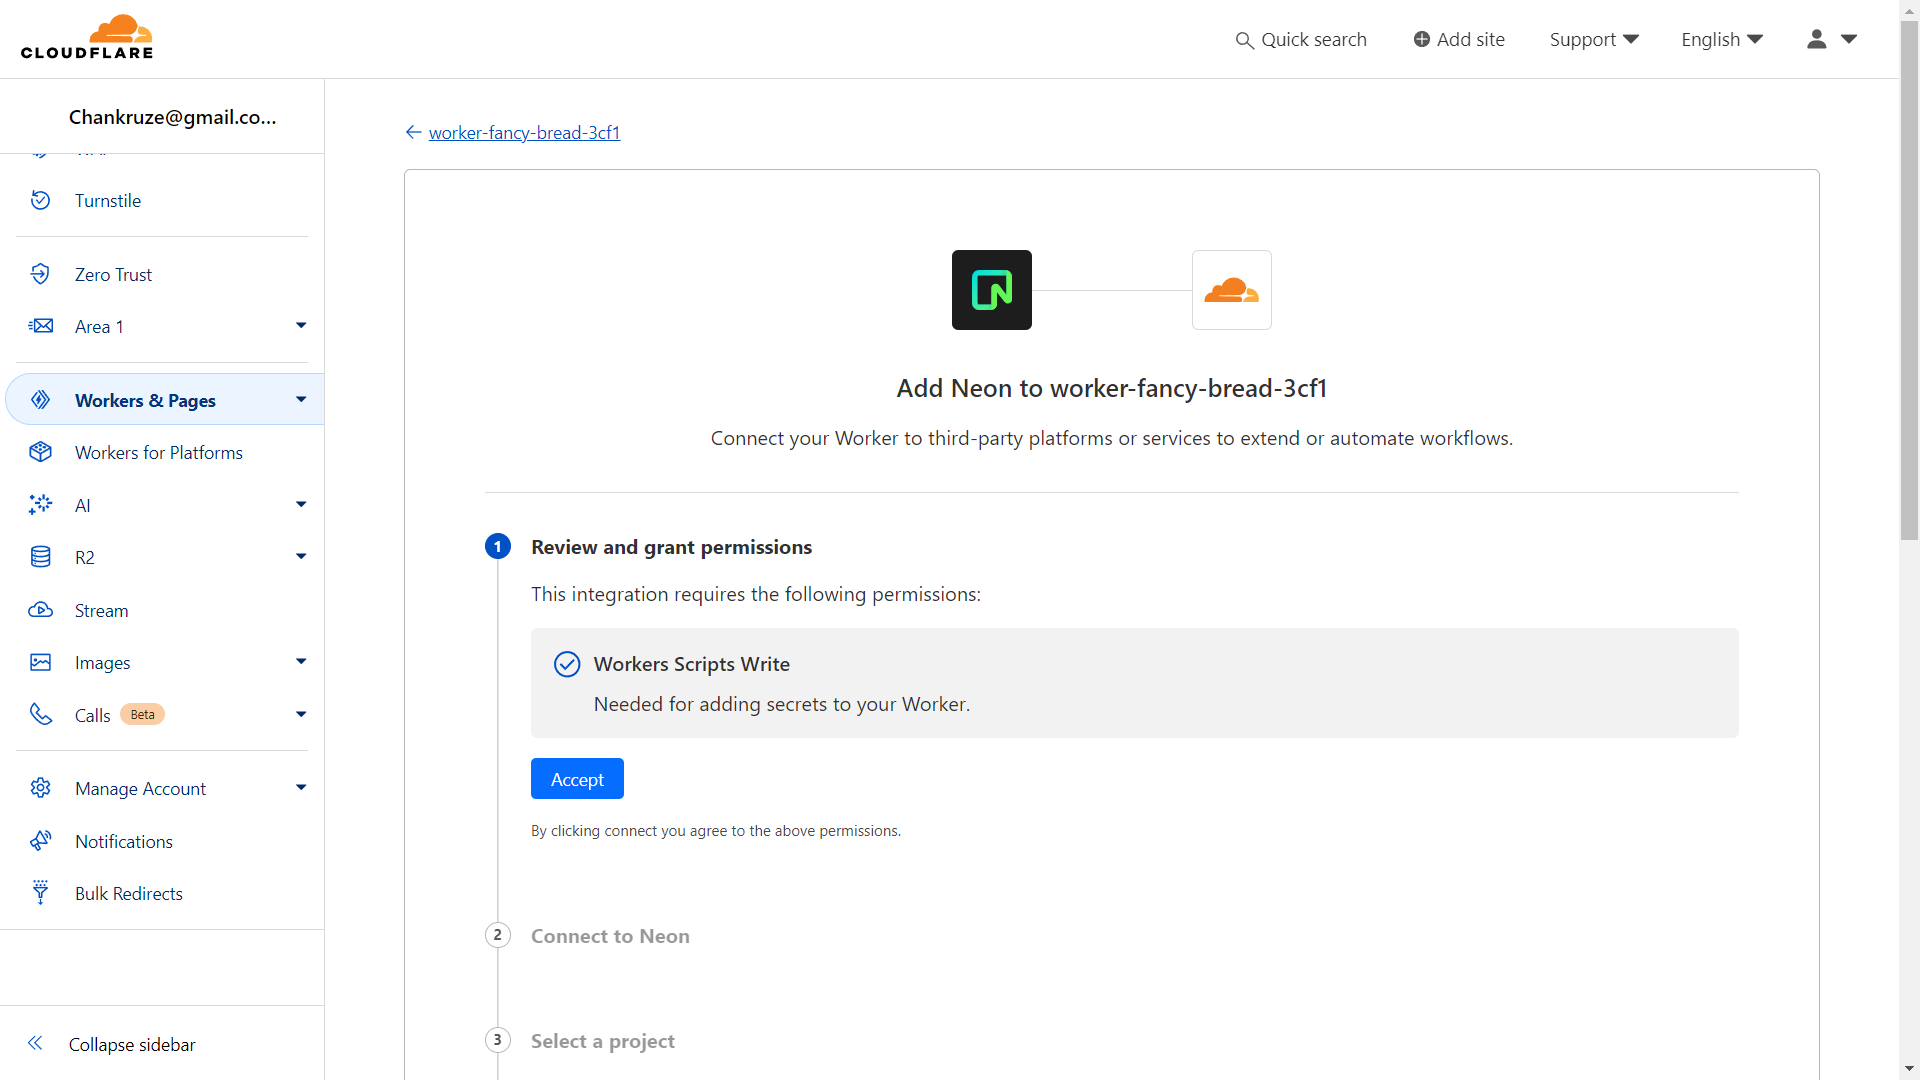
Task: Click the Notifications megaphone icon
Action: click(x=40, y=841)
